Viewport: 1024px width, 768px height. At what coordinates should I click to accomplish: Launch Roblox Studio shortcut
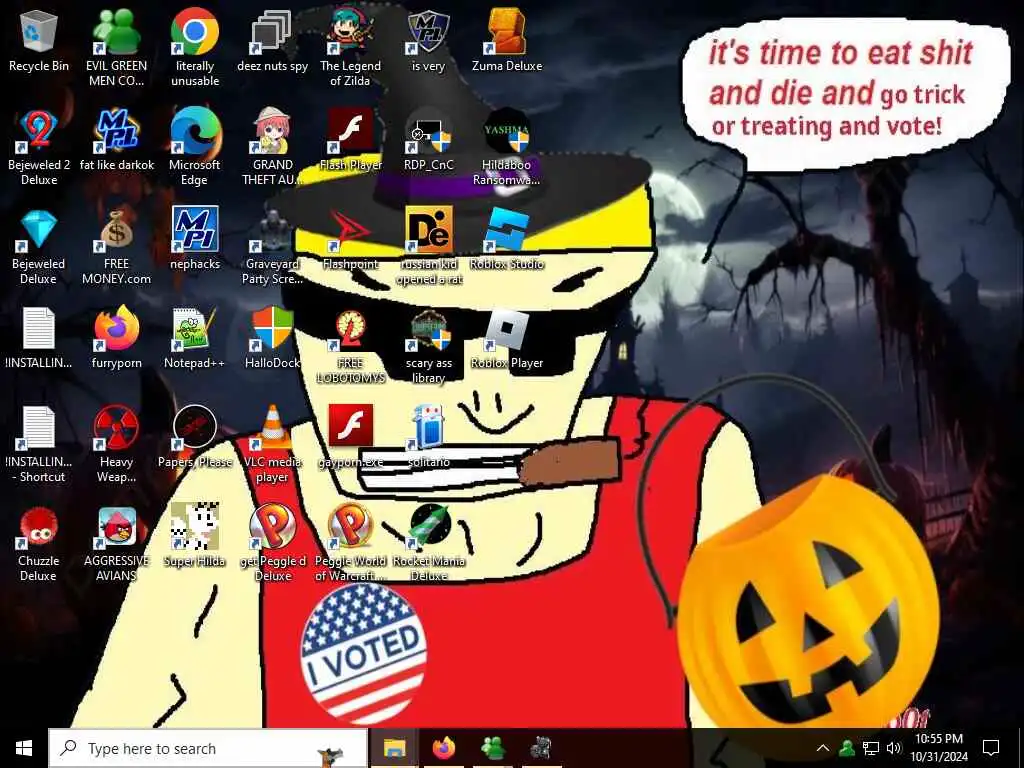click(x=507, y=238)
